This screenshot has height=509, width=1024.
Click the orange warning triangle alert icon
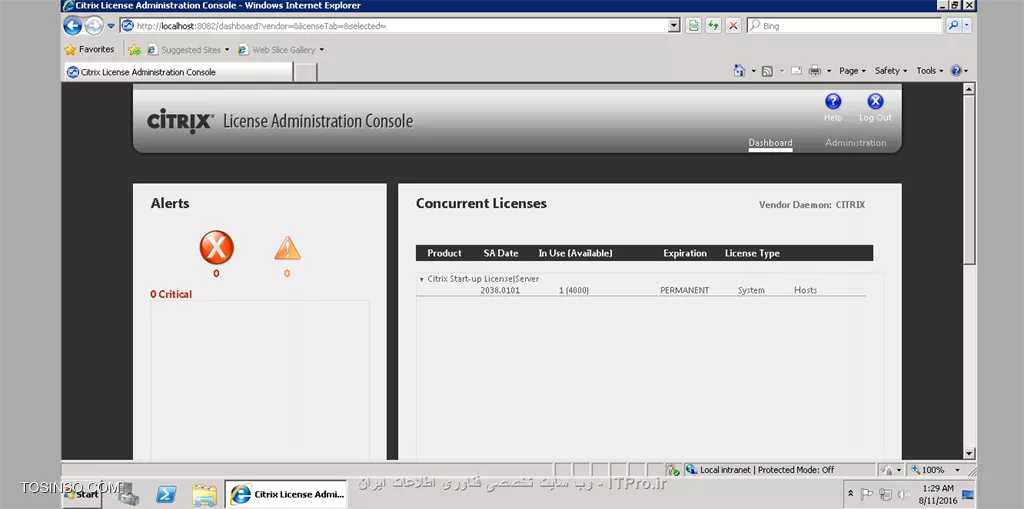(x=287, y=248)
